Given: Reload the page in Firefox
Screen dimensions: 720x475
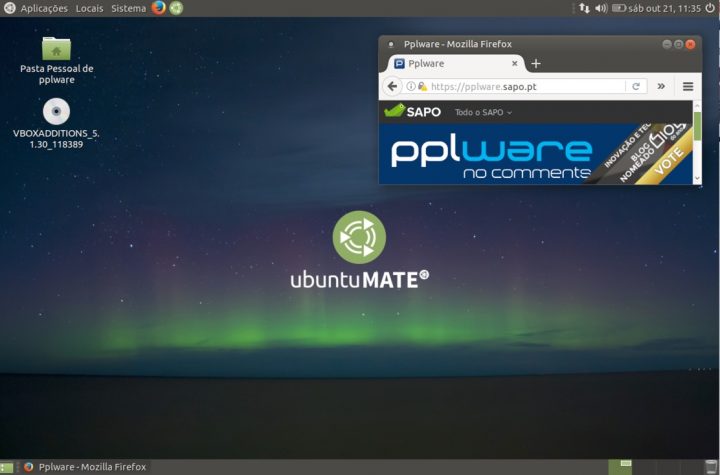Looking at the screenshot, I should 635,86.
